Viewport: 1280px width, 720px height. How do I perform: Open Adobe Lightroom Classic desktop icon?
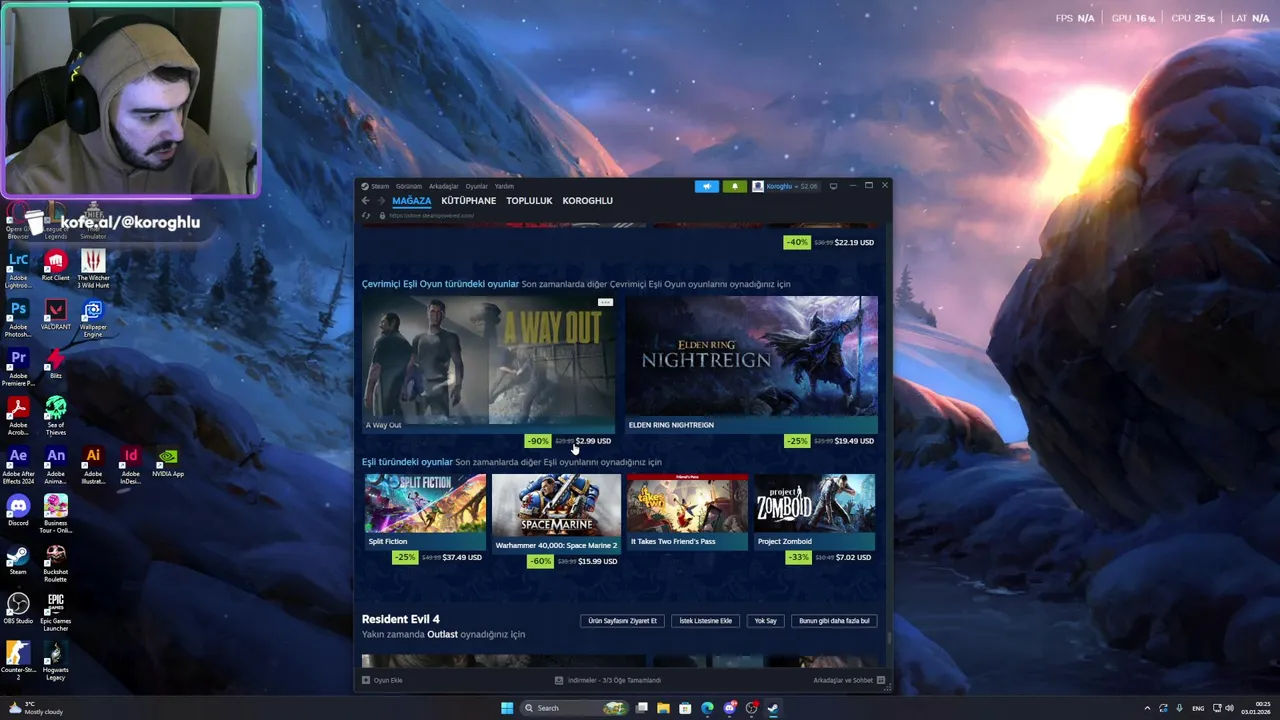click(18, 269)
